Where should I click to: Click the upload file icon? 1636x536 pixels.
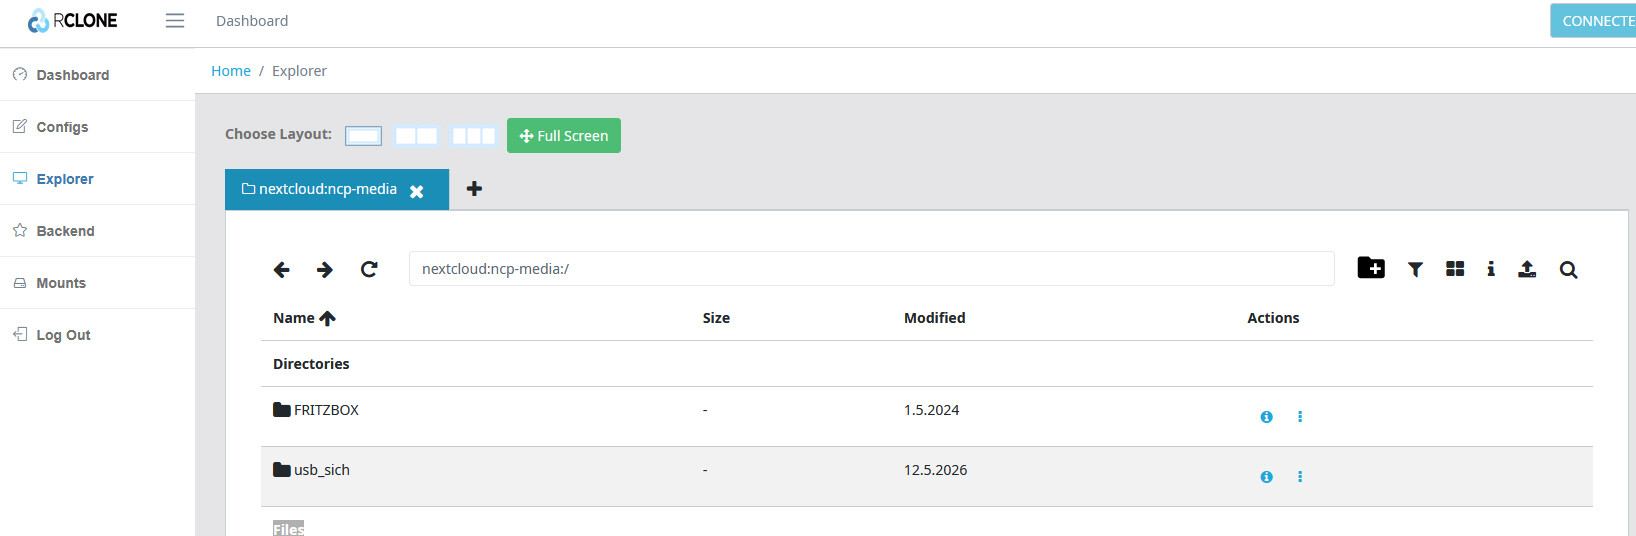point(1527,269)
